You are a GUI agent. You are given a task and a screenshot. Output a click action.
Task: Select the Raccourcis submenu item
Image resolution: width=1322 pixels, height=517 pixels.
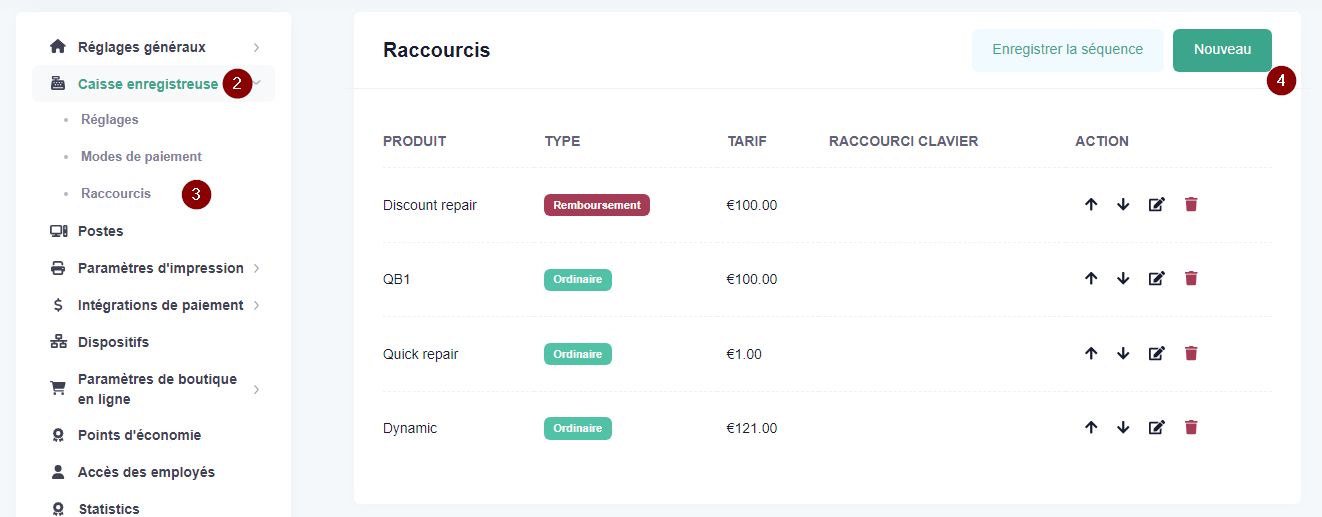click(x=116, y=193)
